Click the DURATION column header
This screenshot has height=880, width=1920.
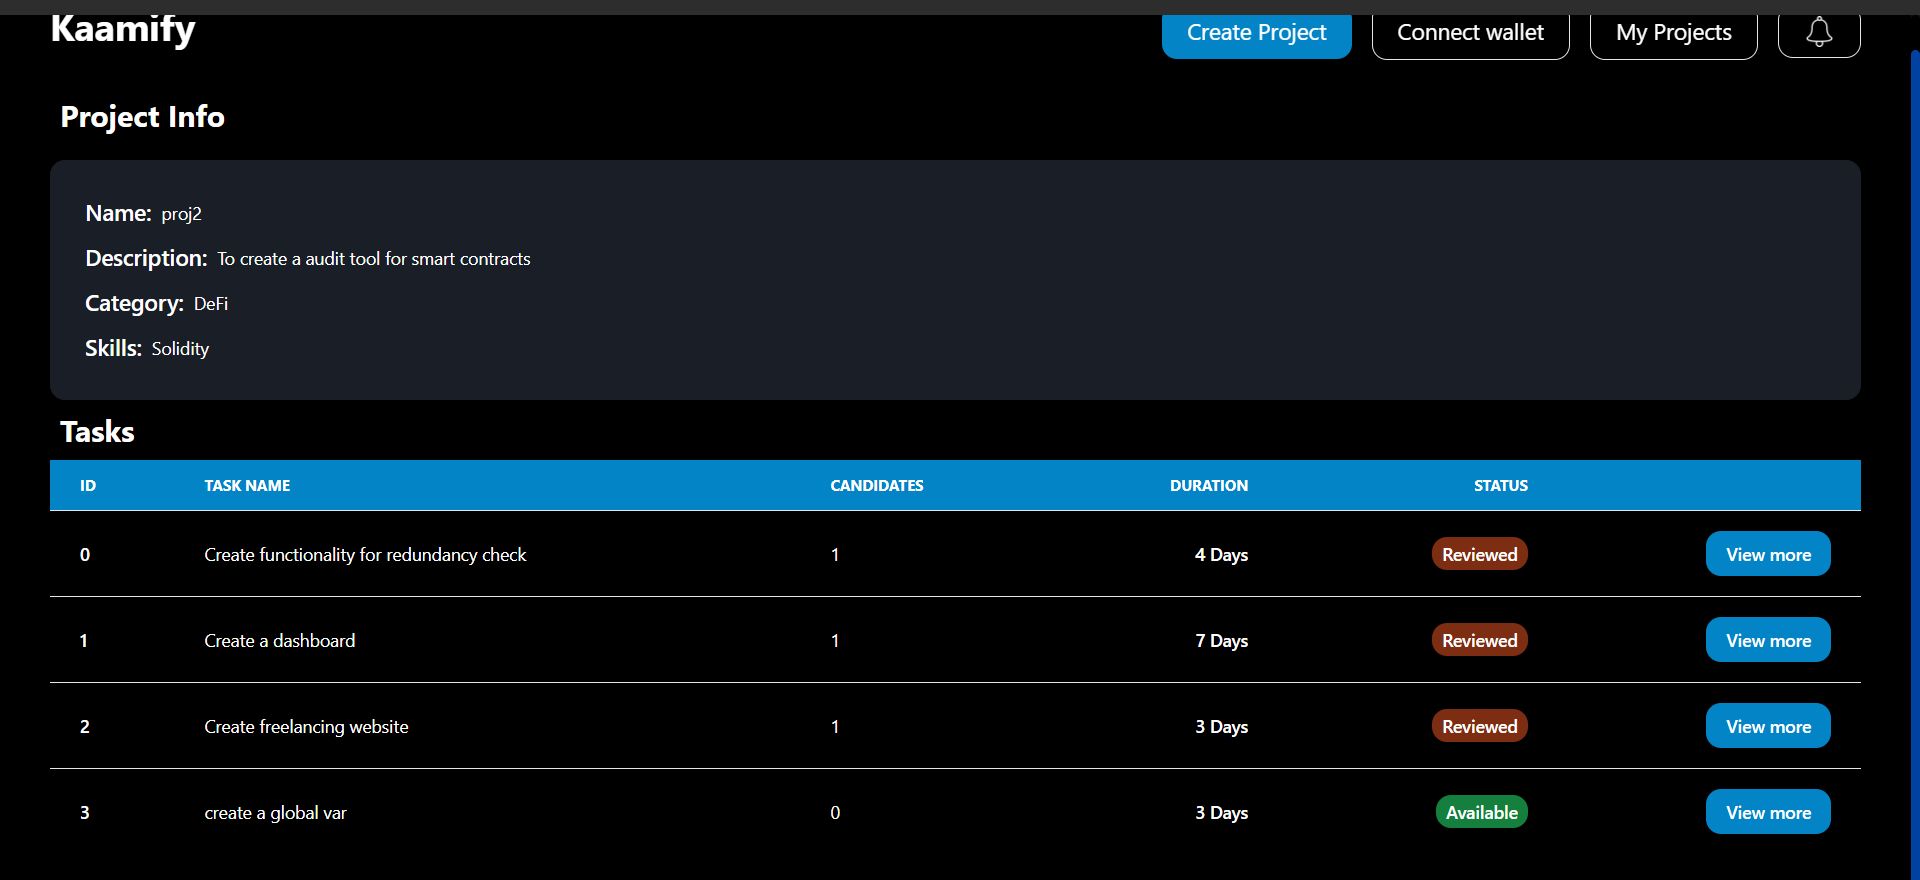pos(1209,486)
